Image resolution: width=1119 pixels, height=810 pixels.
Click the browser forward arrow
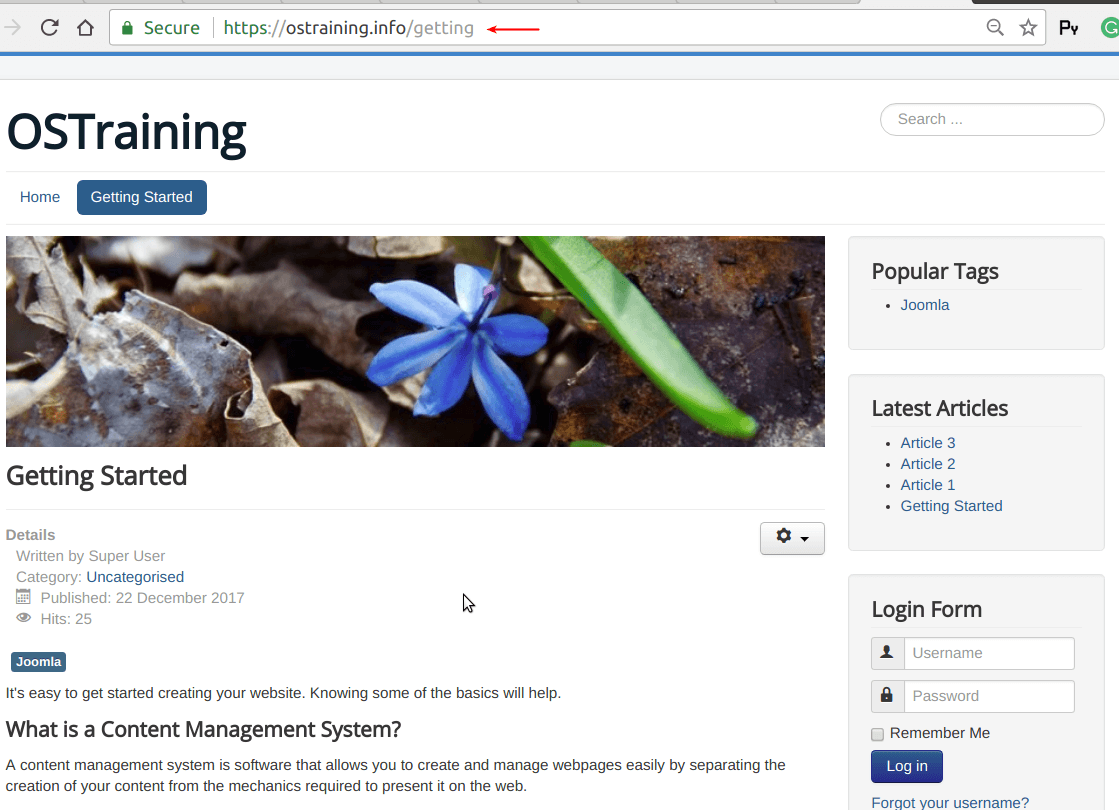(13, 28)
